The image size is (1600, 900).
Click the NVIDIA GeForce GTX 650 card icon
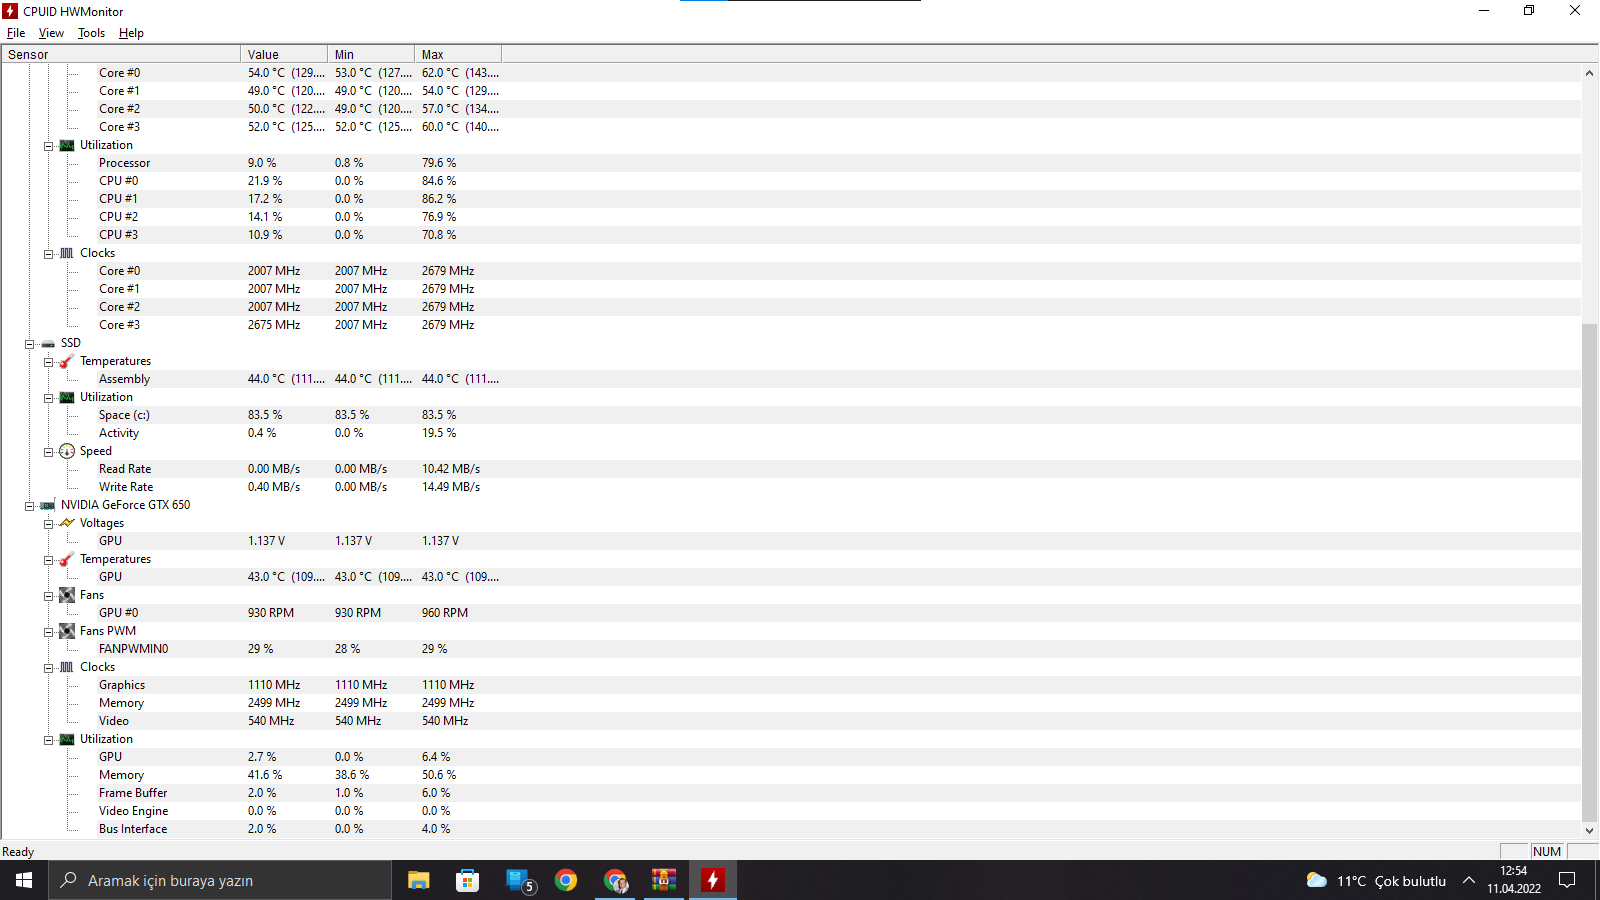tap(48, 505)
